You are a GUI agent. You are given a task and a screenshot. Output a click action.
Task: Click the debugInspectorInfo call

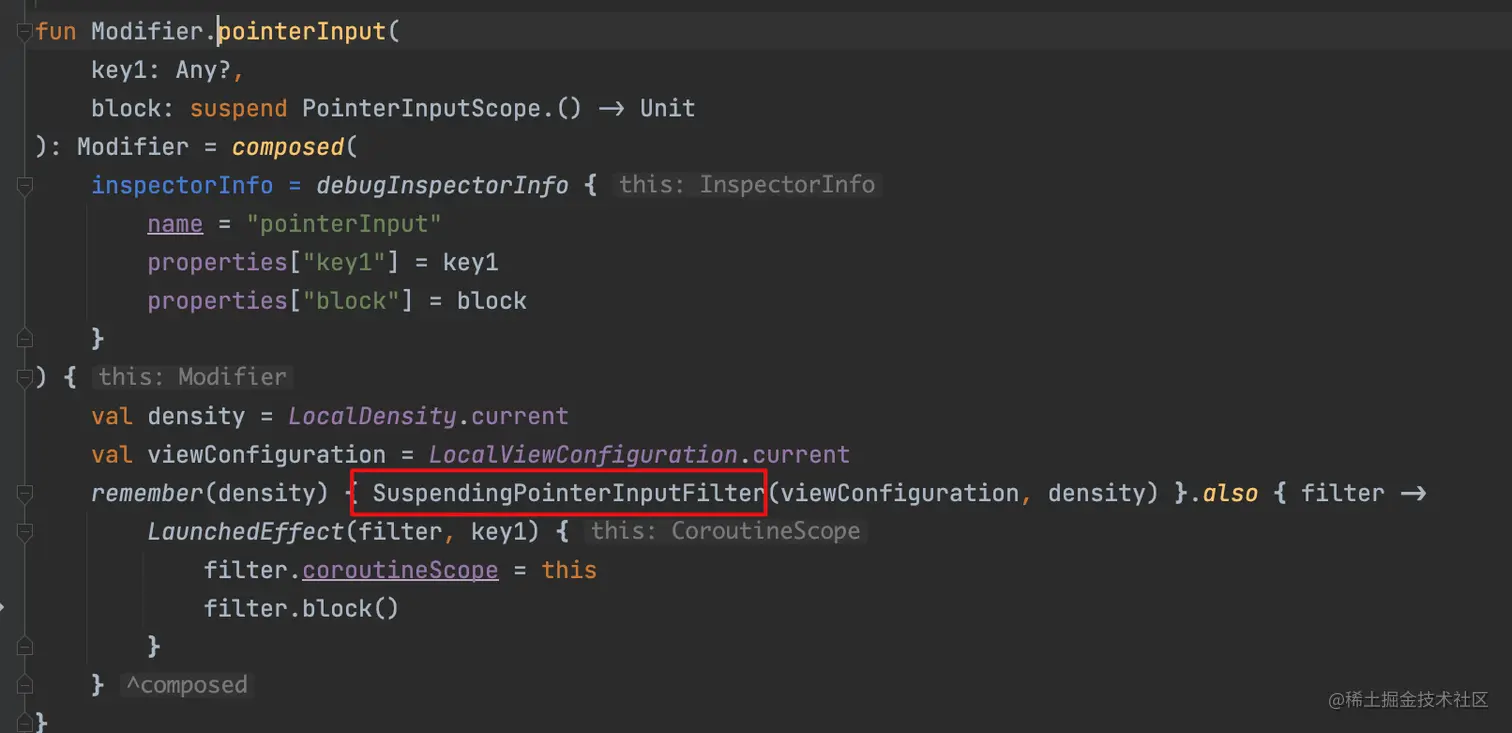point(442,185)
